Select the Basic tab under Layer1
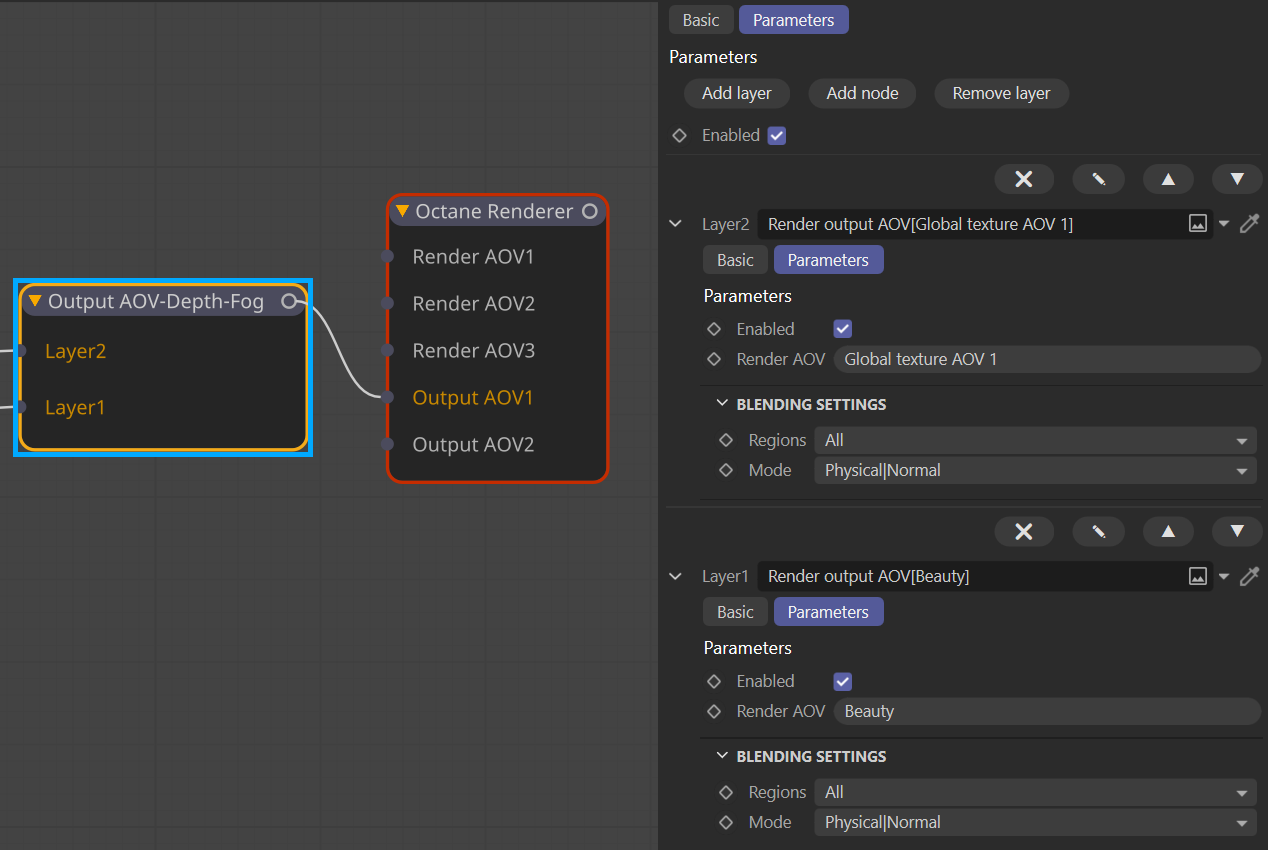 tap(735, 612)
